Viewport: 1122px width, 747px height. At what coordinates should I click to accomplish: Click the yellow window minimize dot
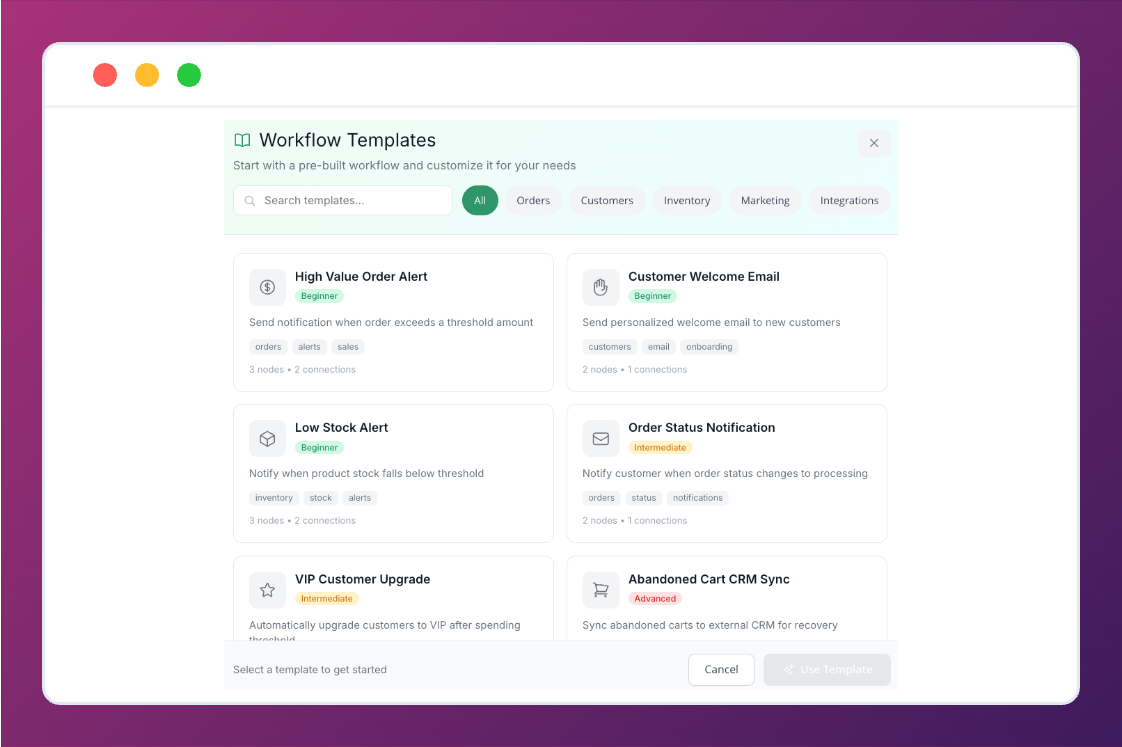point(147,75)
